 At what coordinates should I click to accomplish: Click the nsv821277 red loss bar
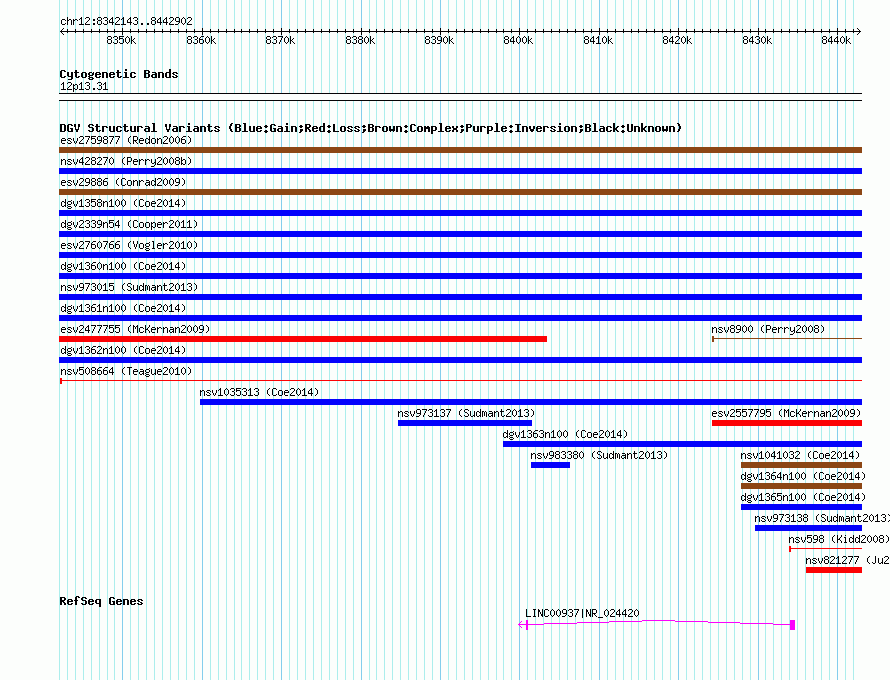[x=834, y=570]
